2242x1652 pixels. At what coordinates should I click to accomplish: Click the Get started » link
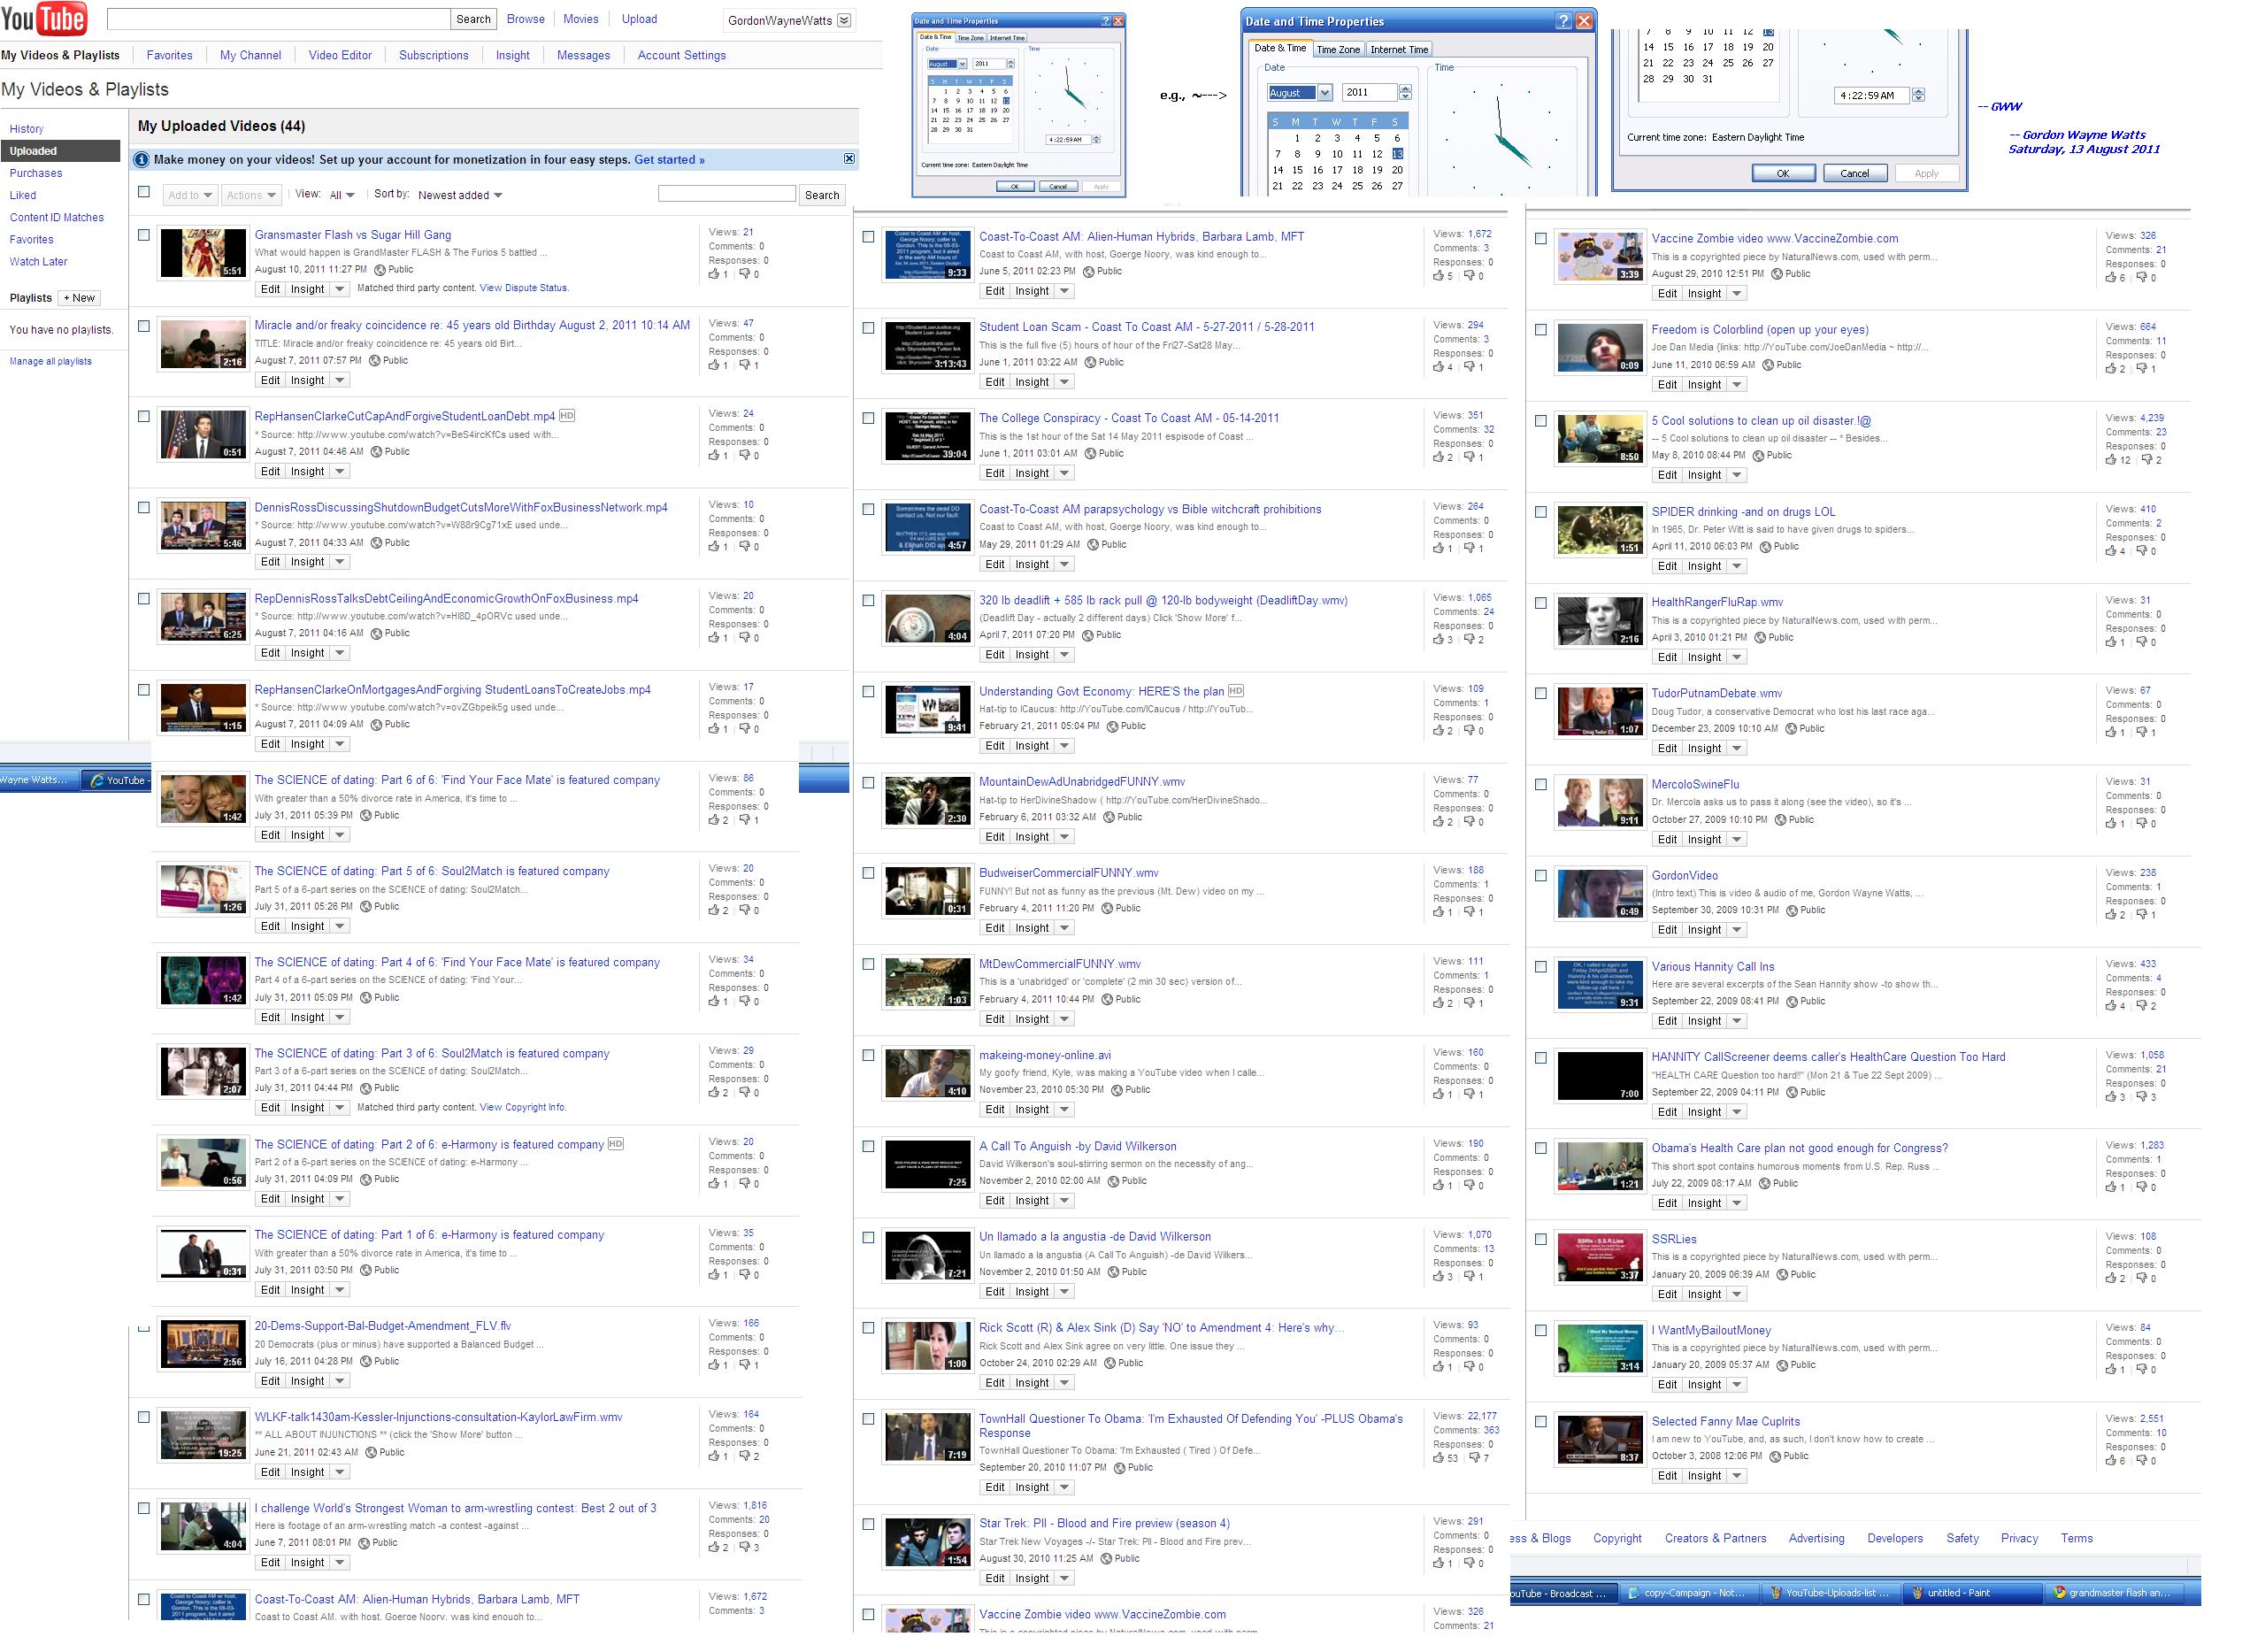669,160
